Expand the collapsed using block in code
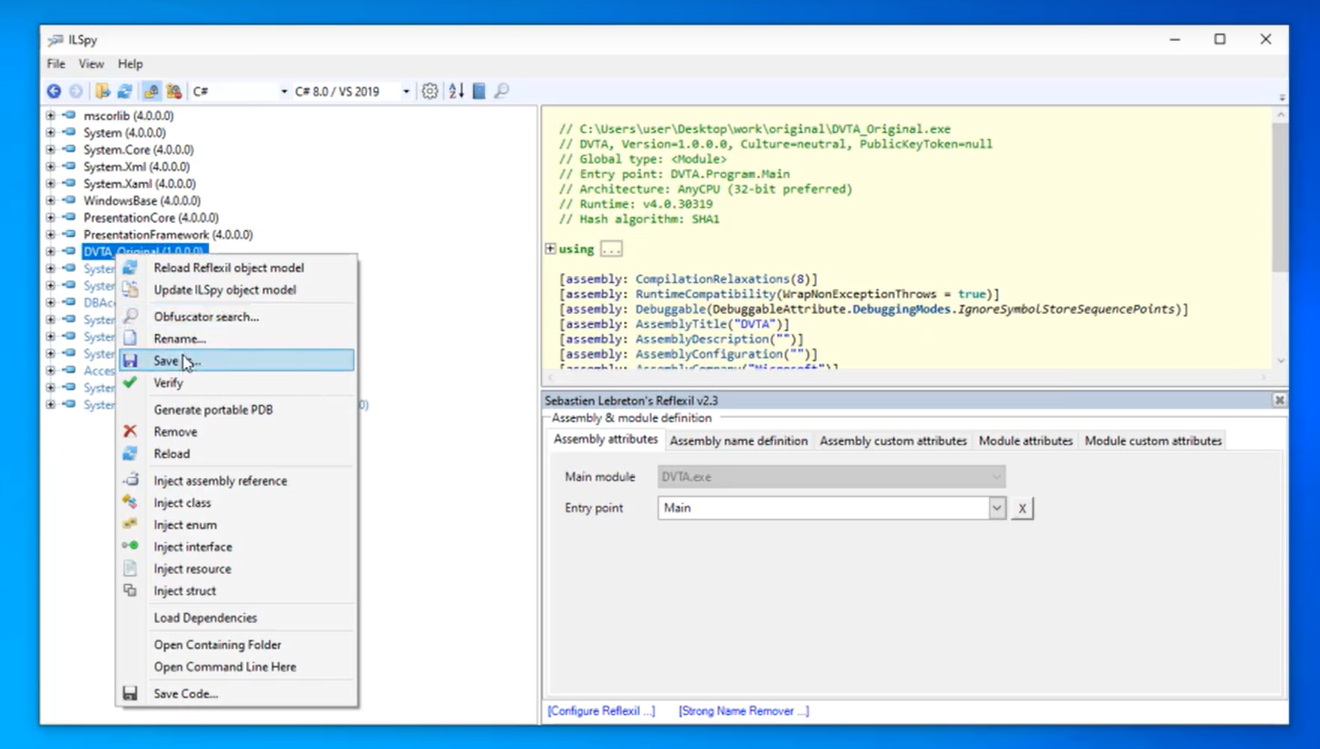Screen dimensions: 1320x749 pyautogui.click(x=550, y=249)
